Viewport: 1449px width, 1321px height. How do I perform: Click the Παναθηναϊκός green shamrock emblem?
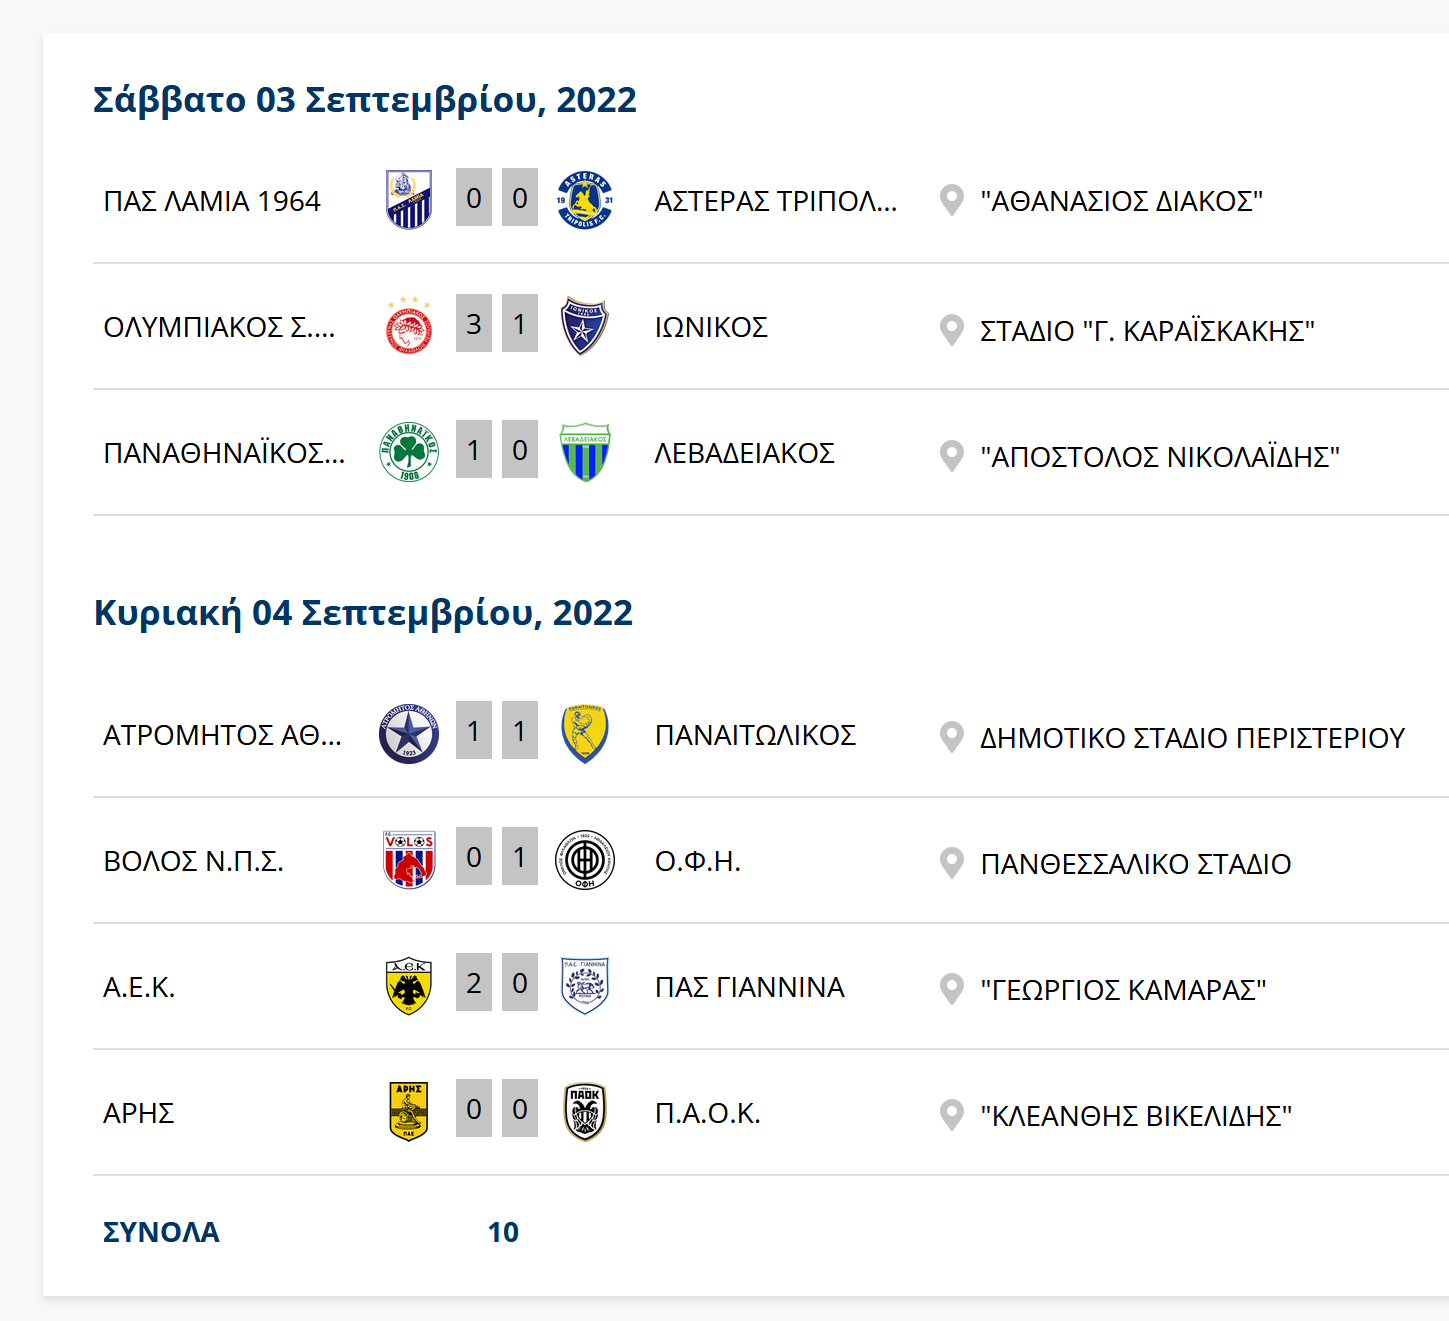[409, 451]
